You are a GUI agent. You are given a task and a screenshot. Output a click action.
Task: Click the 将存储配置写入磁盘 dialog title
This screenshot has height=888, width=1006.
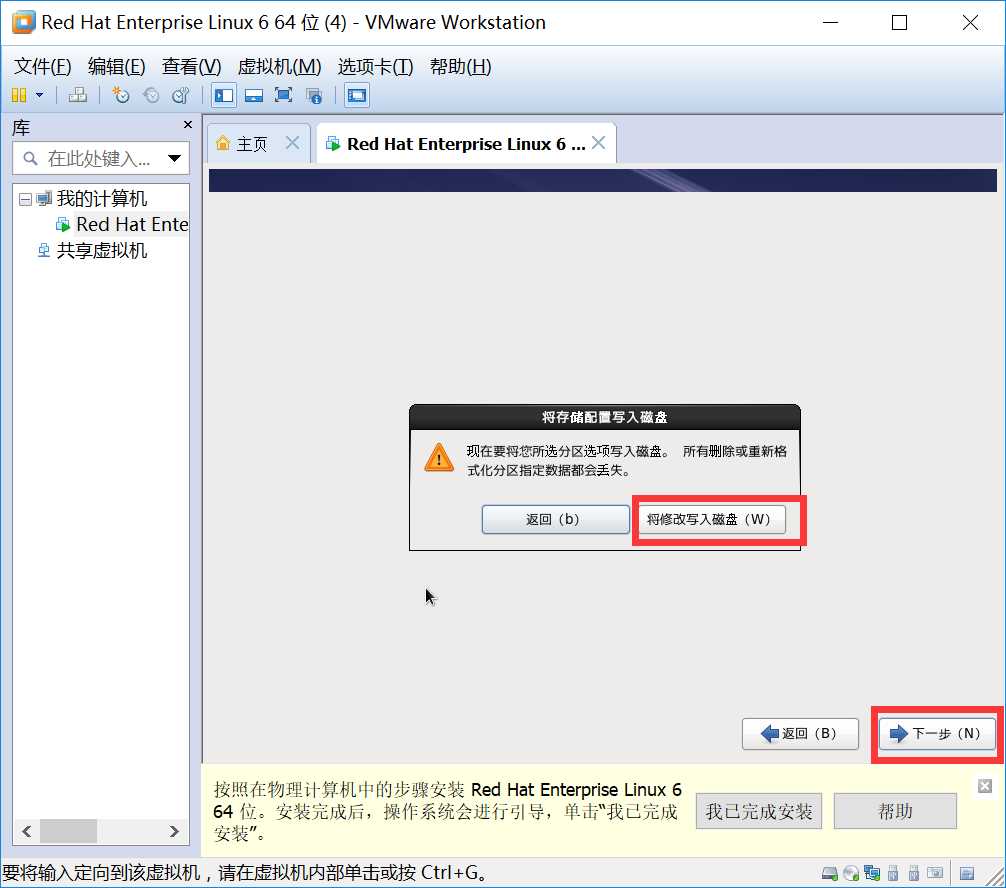coord(604,417)
